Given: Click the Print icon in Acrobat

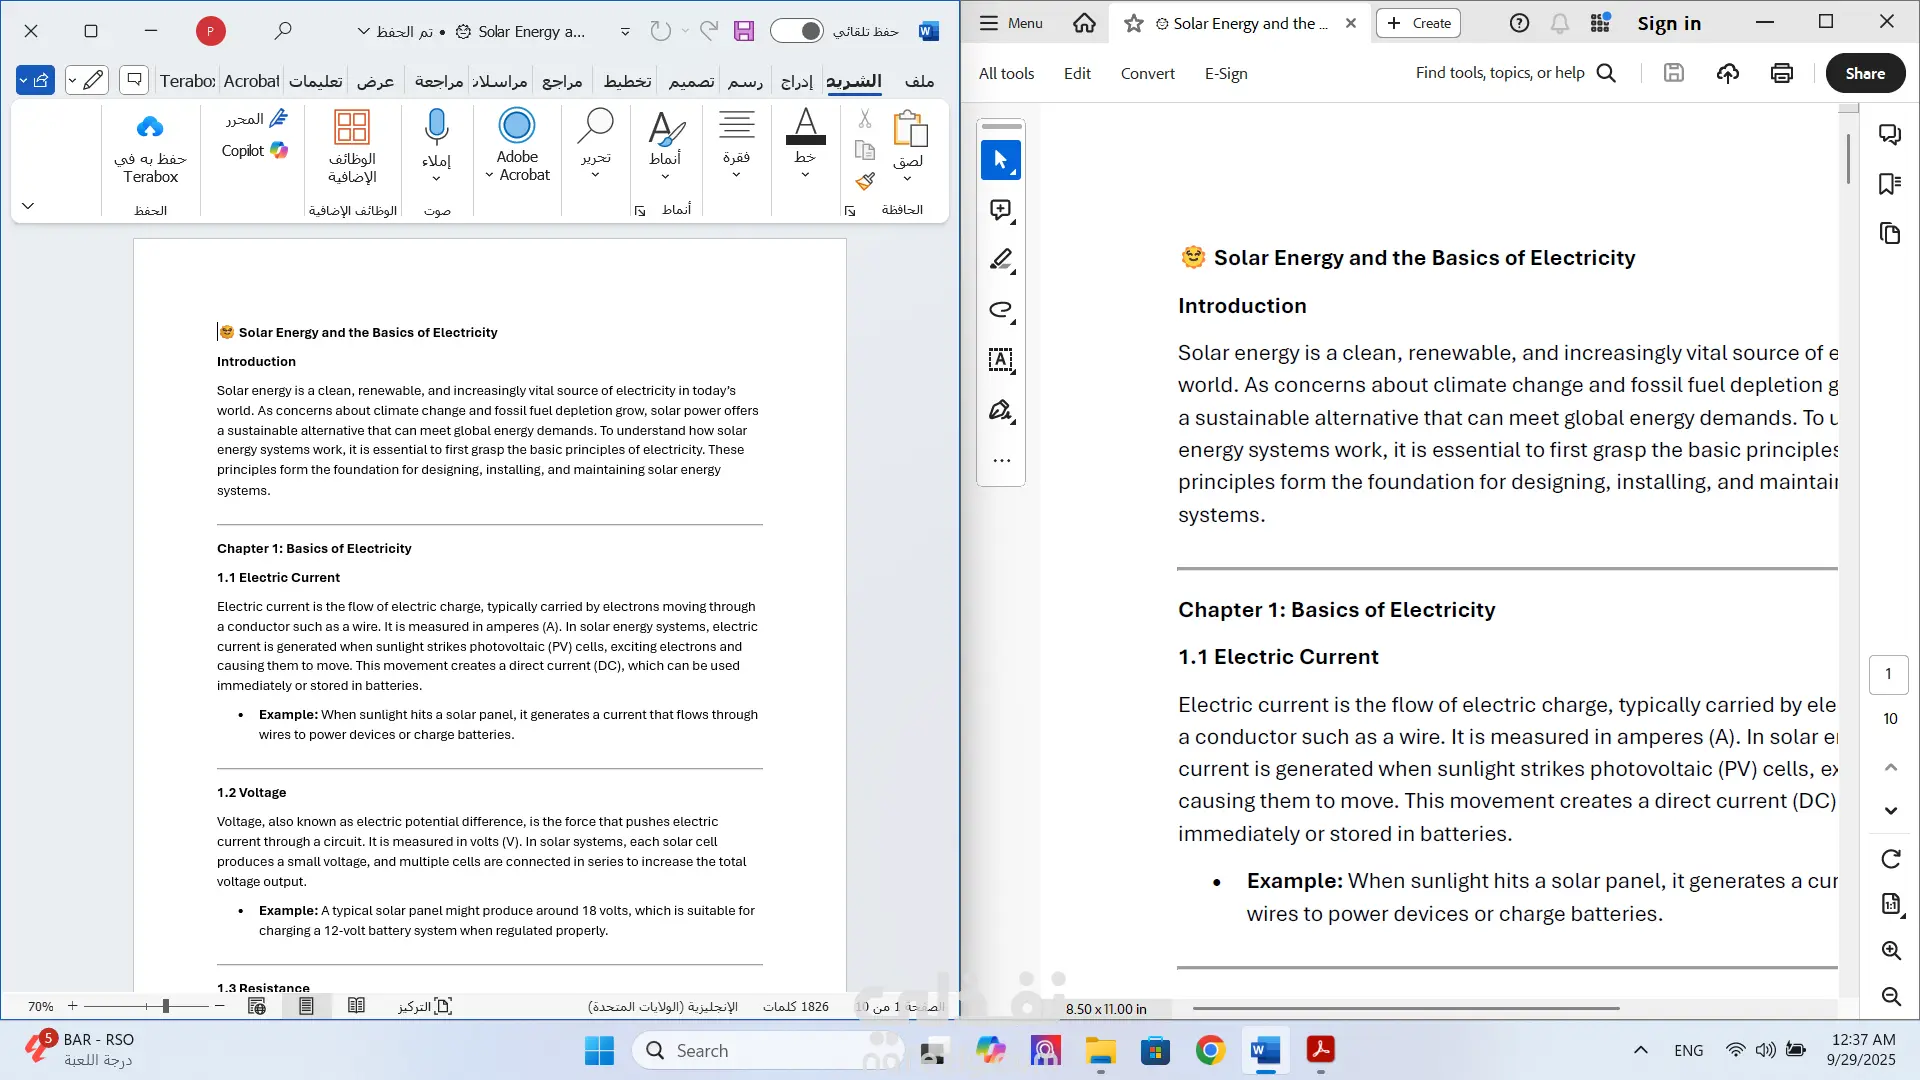Looking at the screenshot, I should tap(1781, 73).
